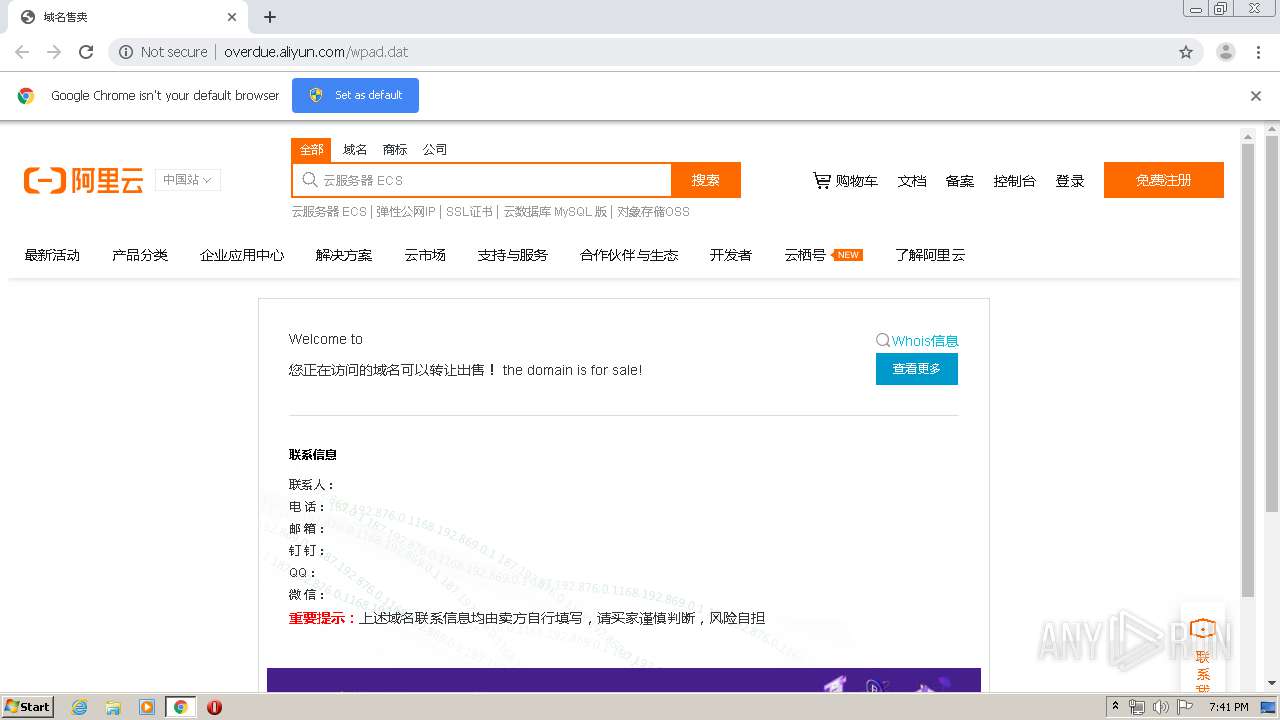Screen dimensions: 1280x720
Task: Open the 支持与服务 menu
Action: [513, 255]
